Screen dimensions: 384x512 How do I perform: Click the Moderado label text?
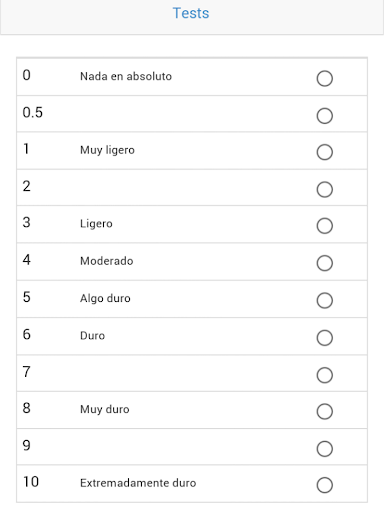click(x=107, y=261)
